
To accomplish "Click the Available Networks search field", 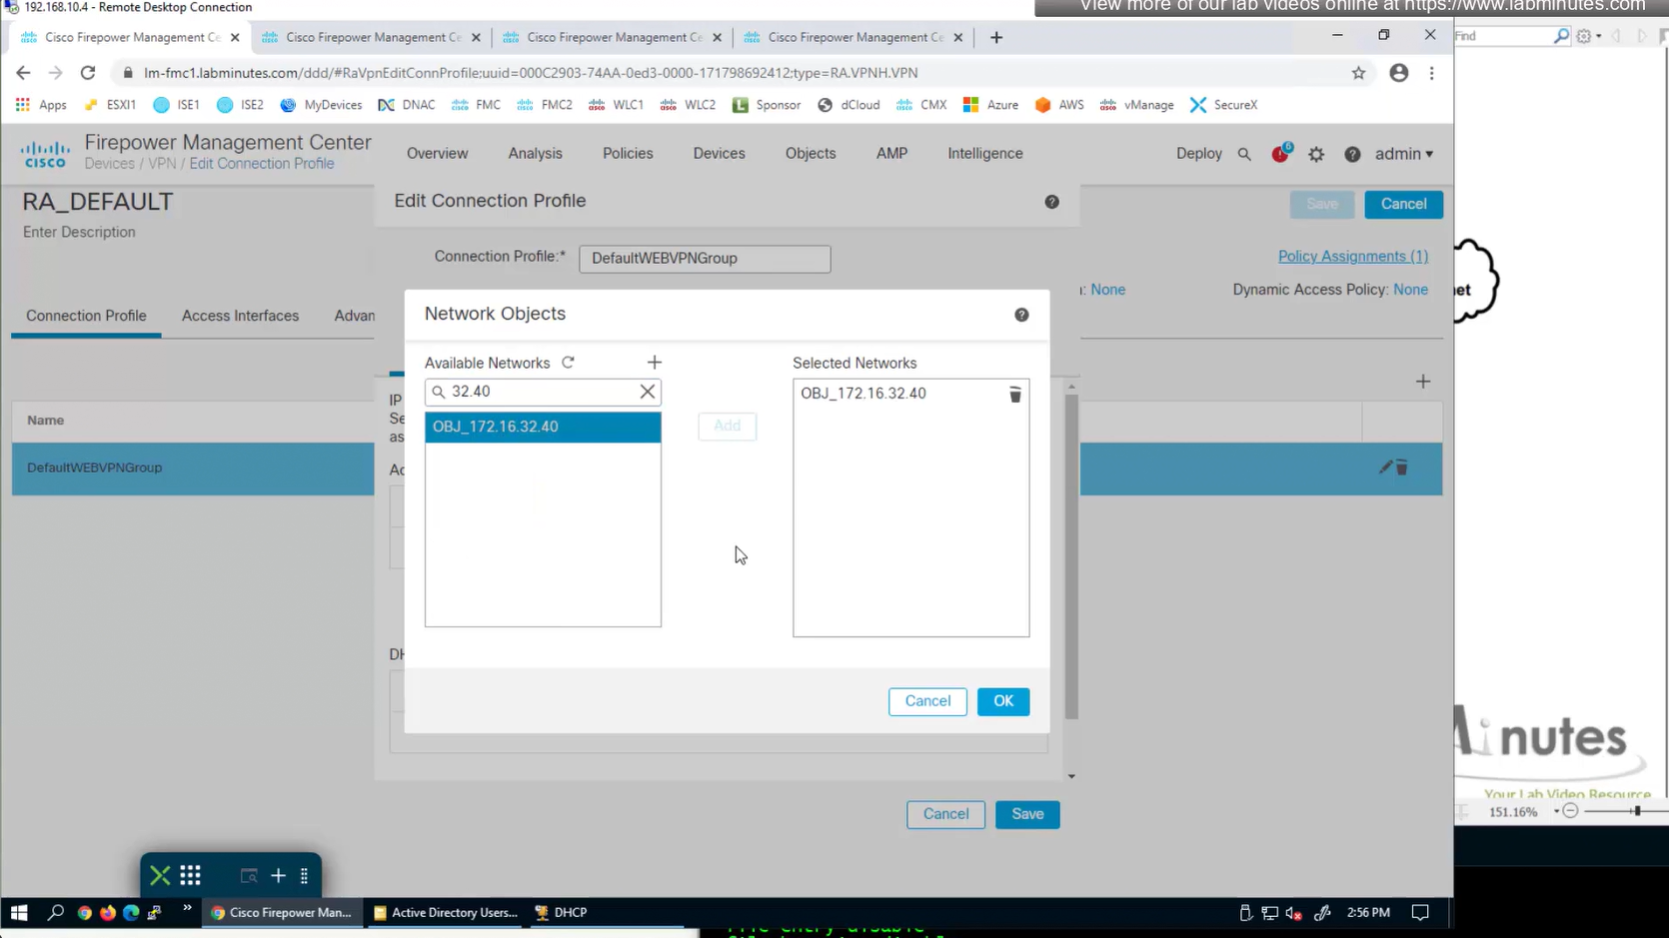I will coord(540,392).
